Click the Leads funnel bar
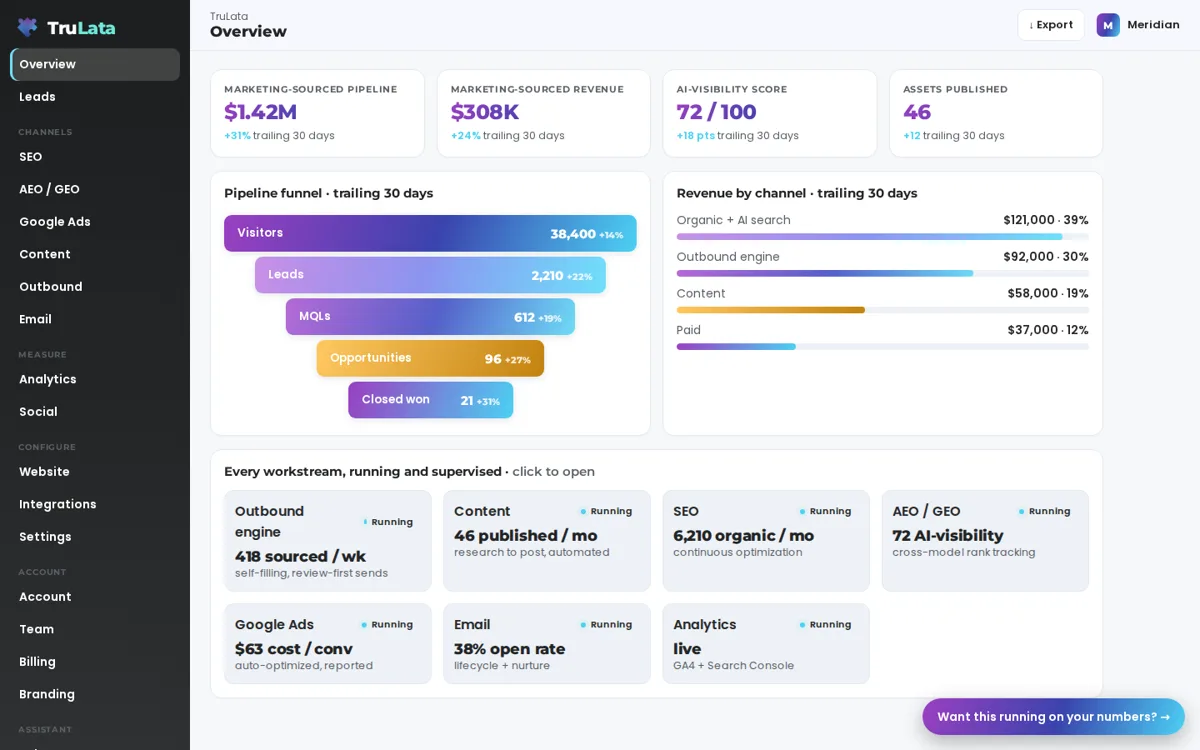The image size is (1200, 750). [x=430, y=275]
